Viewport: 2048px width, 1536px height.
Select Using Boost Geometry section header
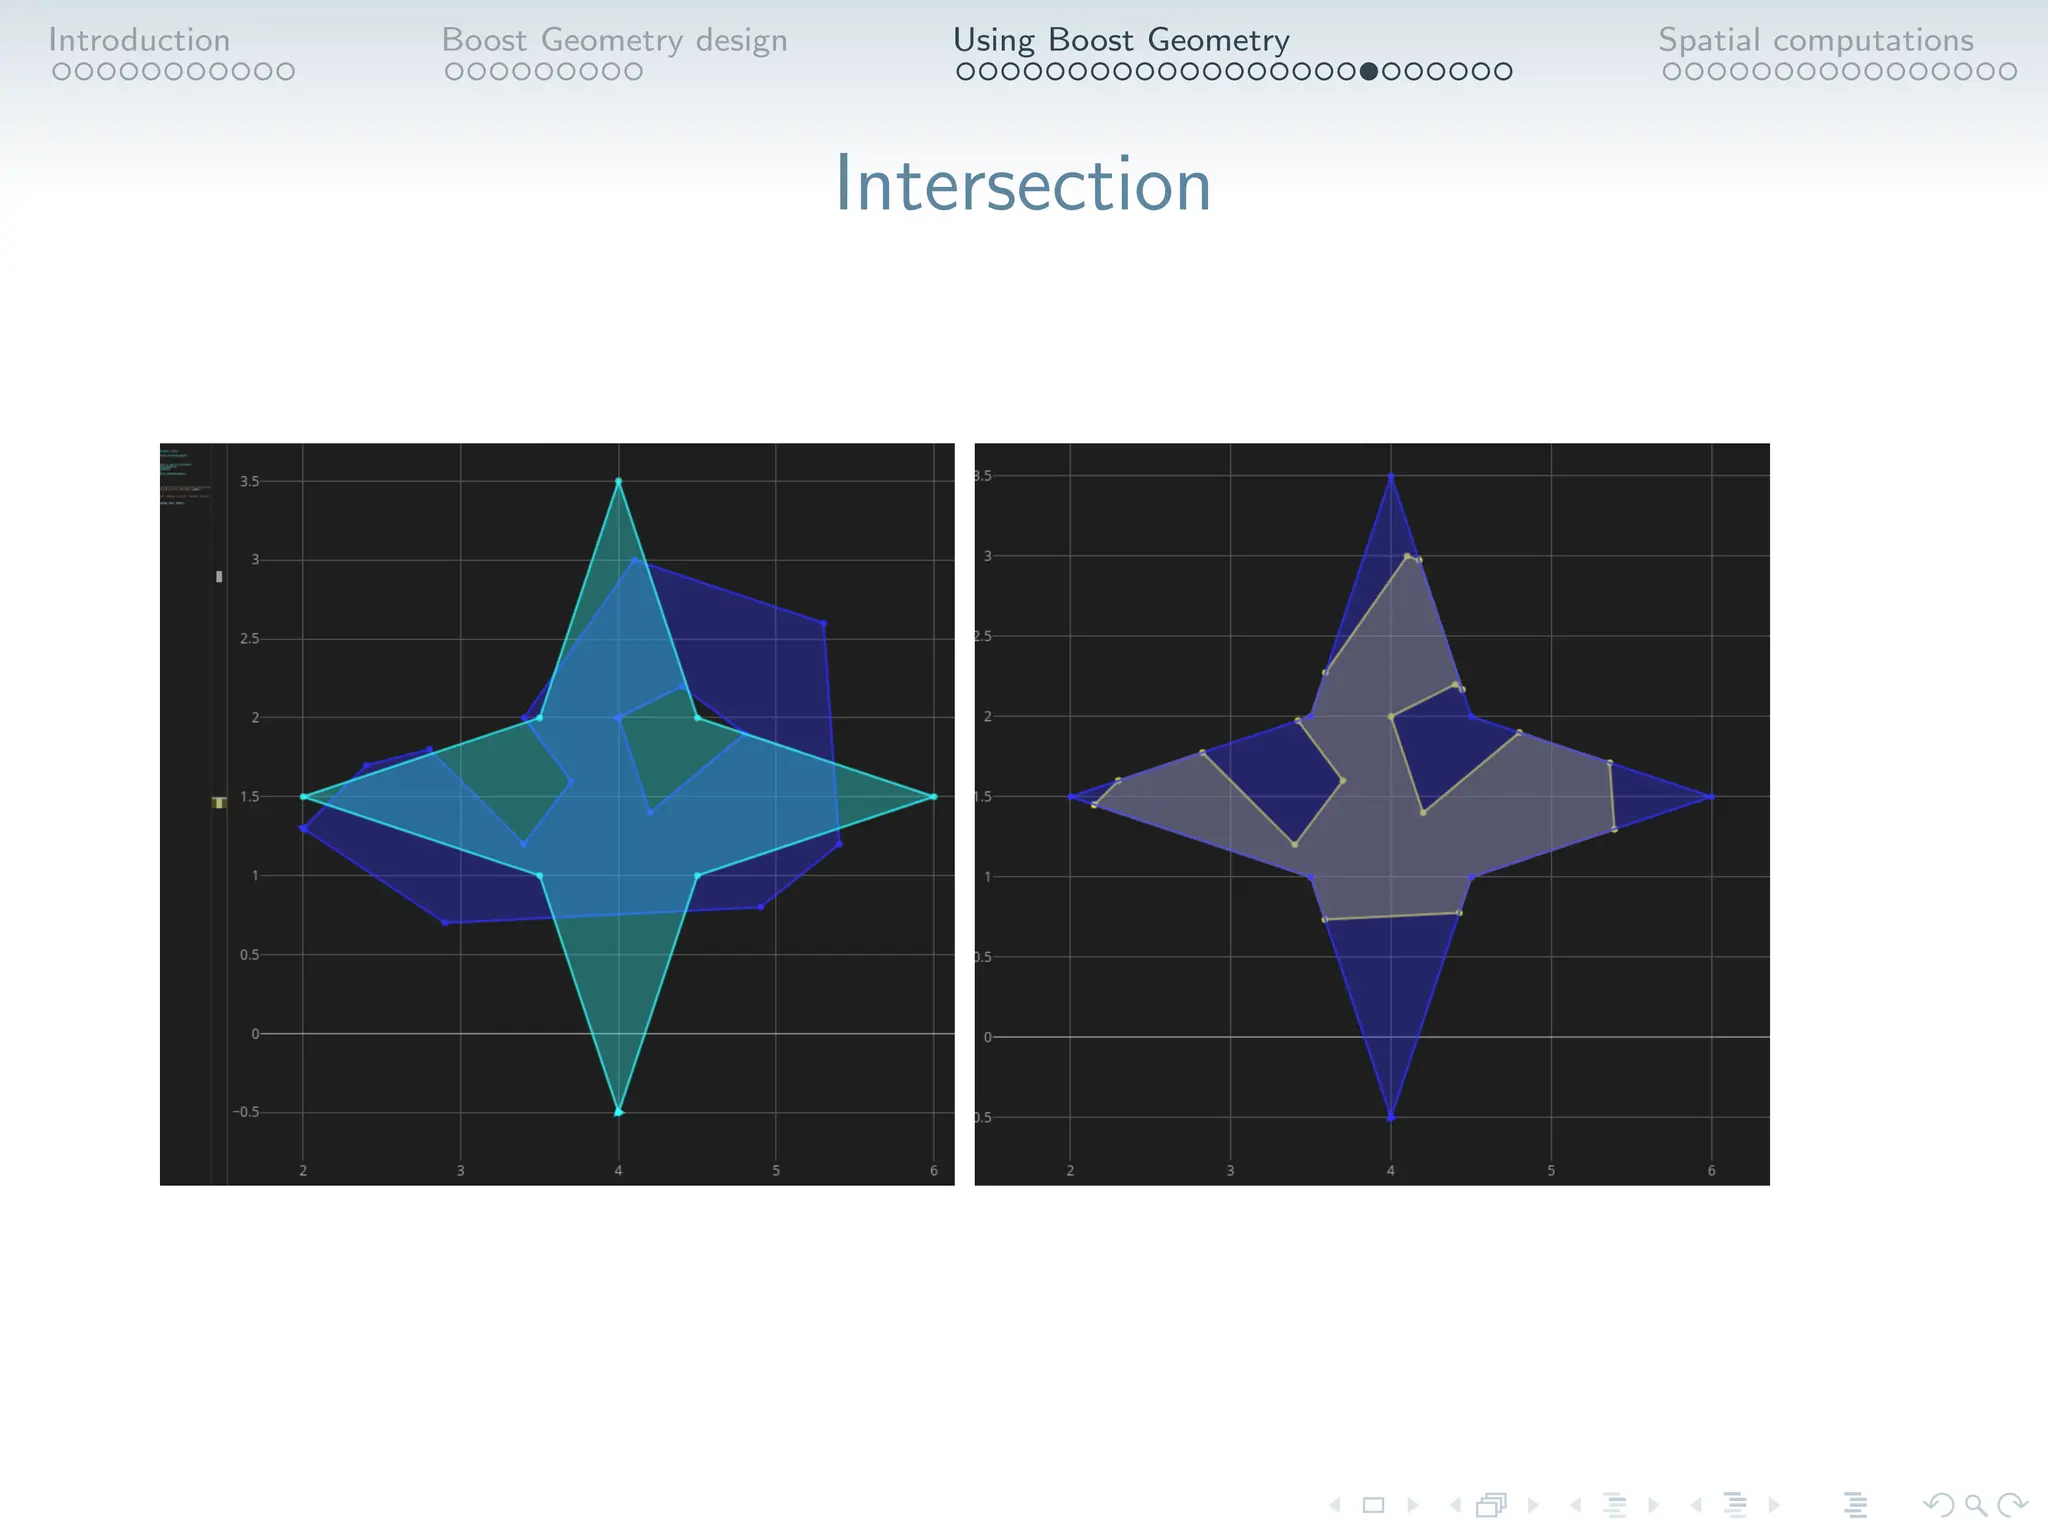coord(1121,40)
